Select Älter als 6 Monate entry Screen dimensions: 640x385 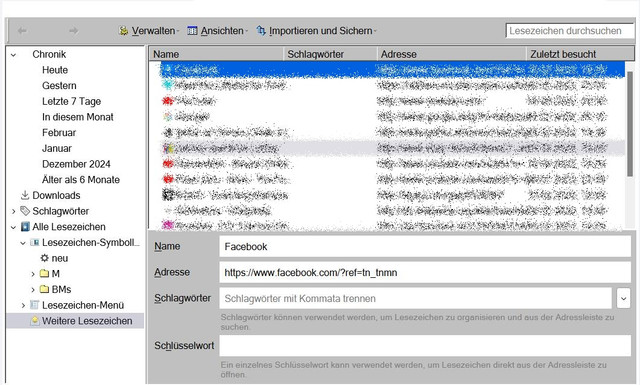click(x=81, y=180)
